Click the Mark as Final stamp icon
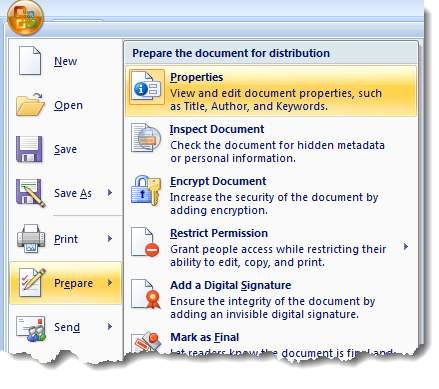This screenshot has width=439, height=389. point(146,342)
